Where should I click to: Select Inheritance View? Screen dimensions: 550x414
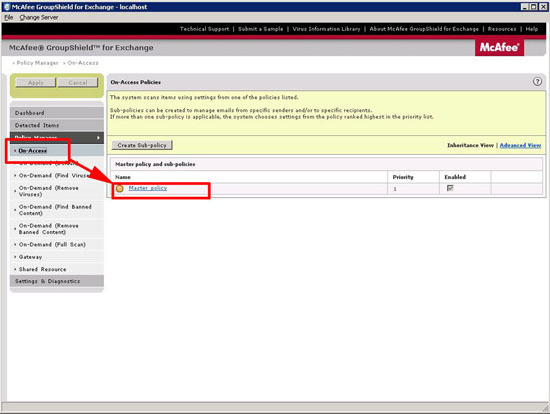470,145
